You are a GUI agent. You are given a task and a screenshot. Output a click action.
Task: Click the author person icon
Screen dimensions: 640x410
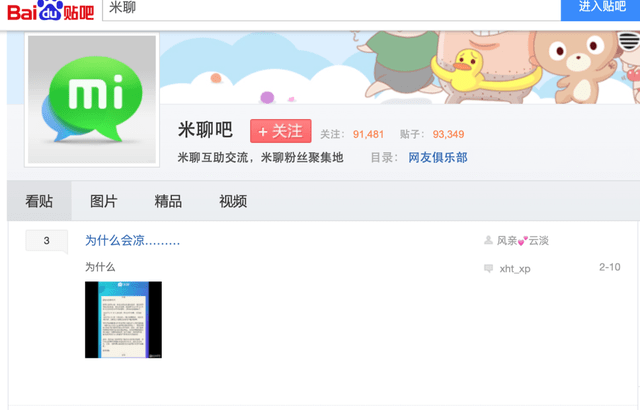488,240
